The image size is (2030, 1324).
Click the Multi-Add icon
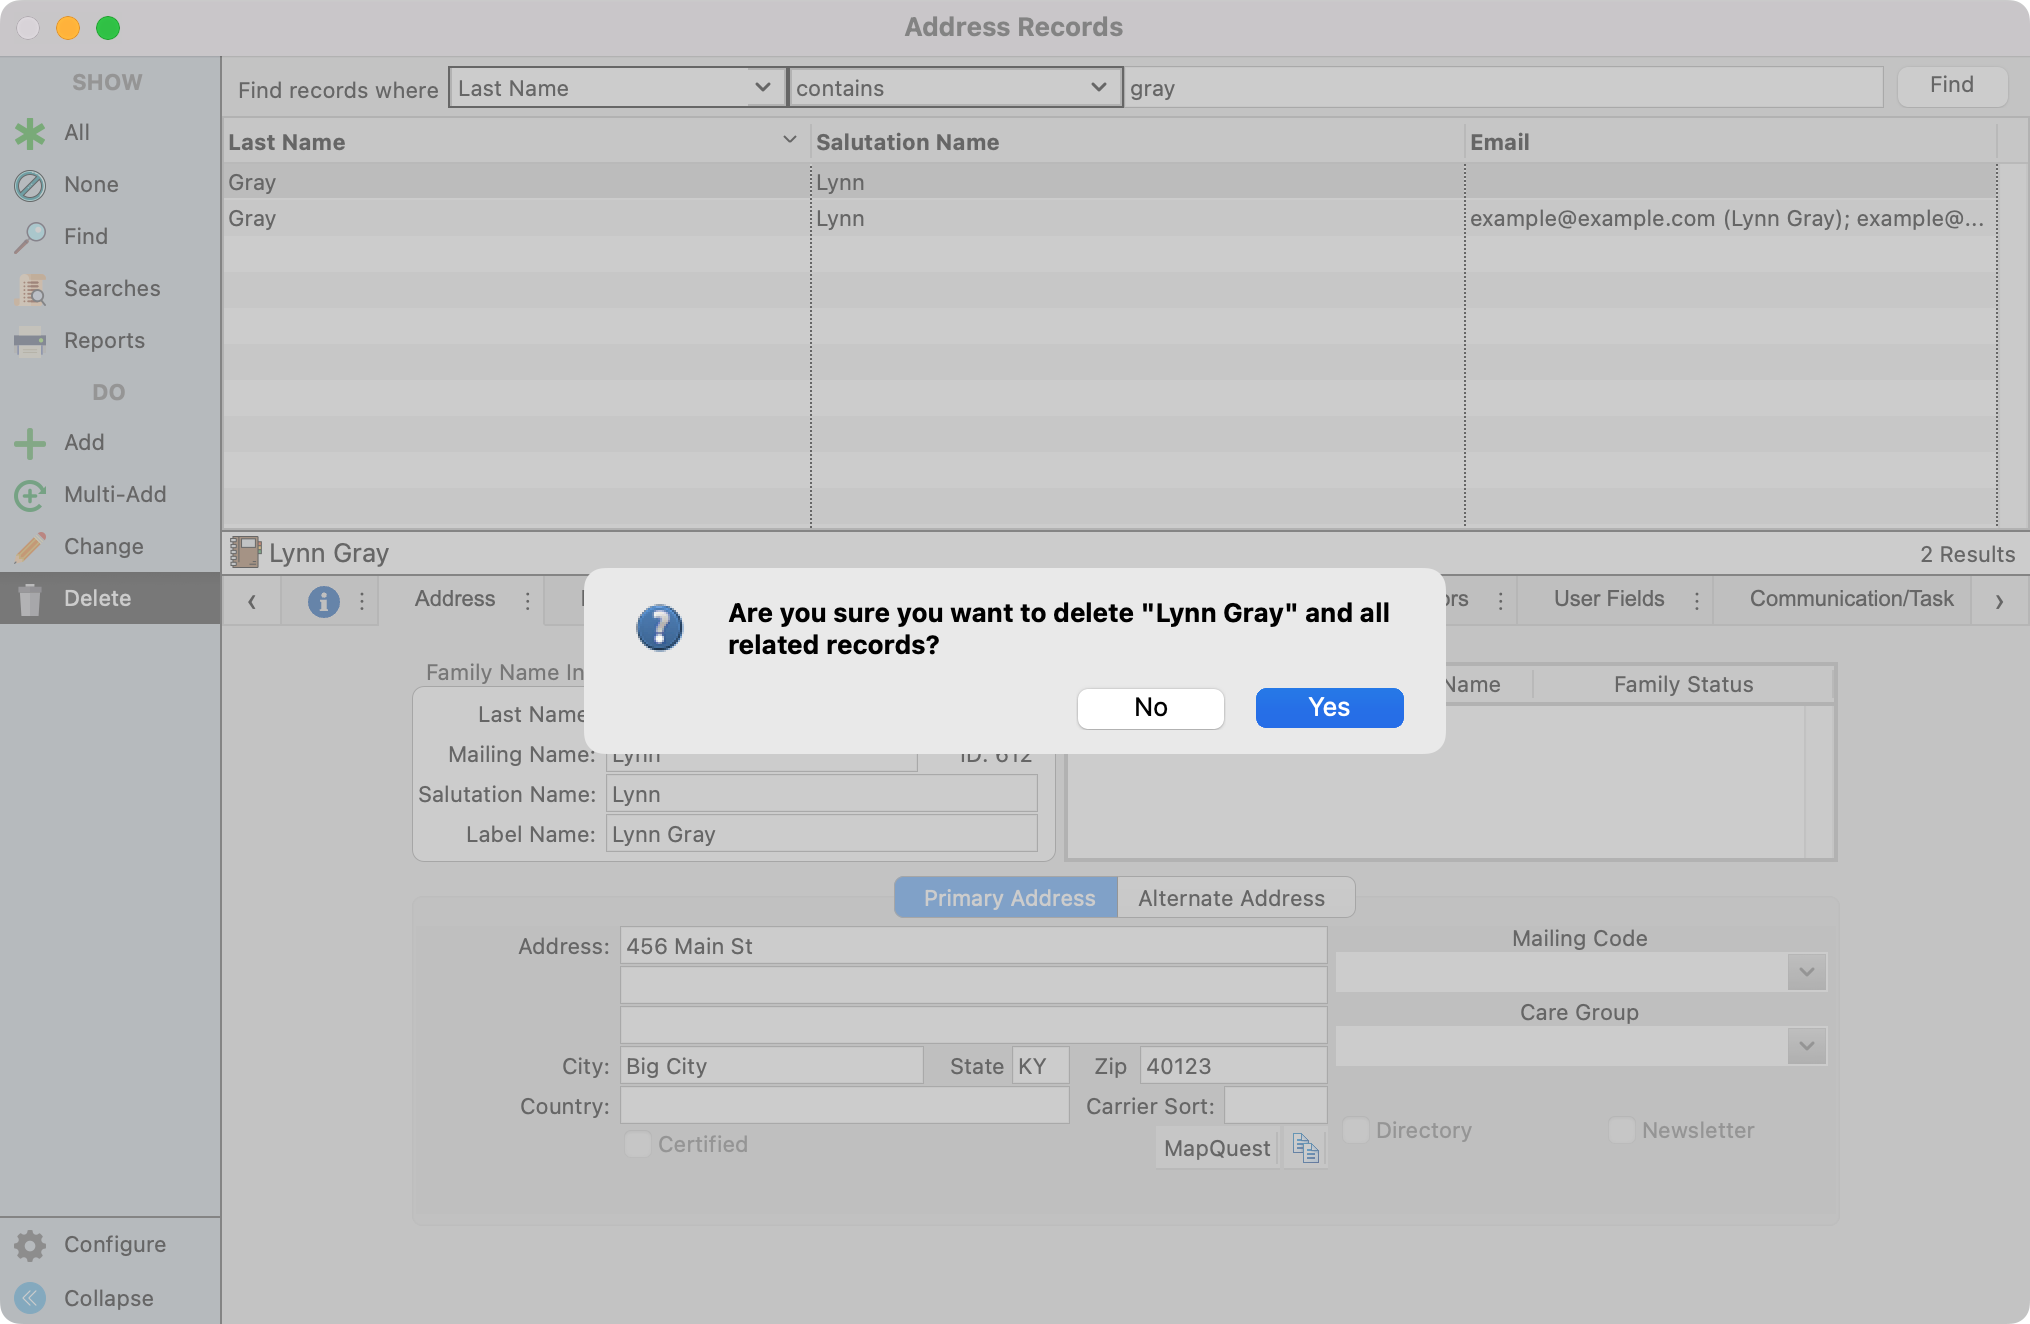pyautogui.click(x=30, y=495)
